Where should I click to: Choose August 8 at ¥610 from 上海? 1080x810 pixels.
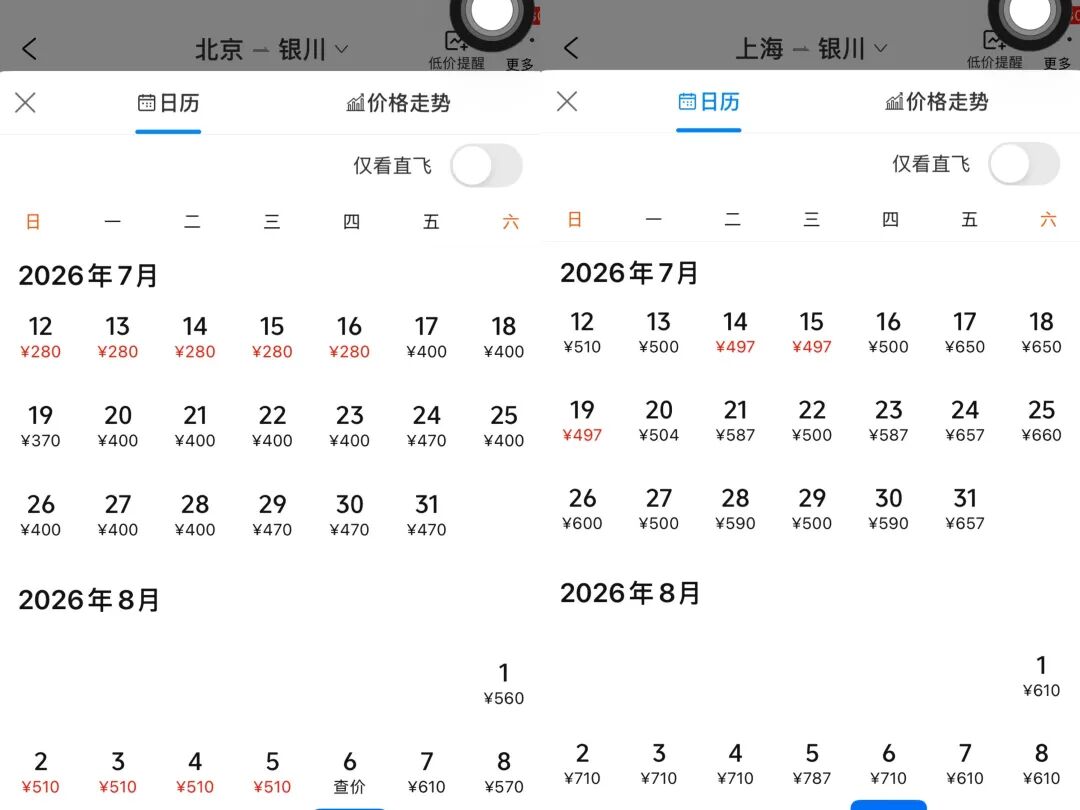[x=1041, y=765]
